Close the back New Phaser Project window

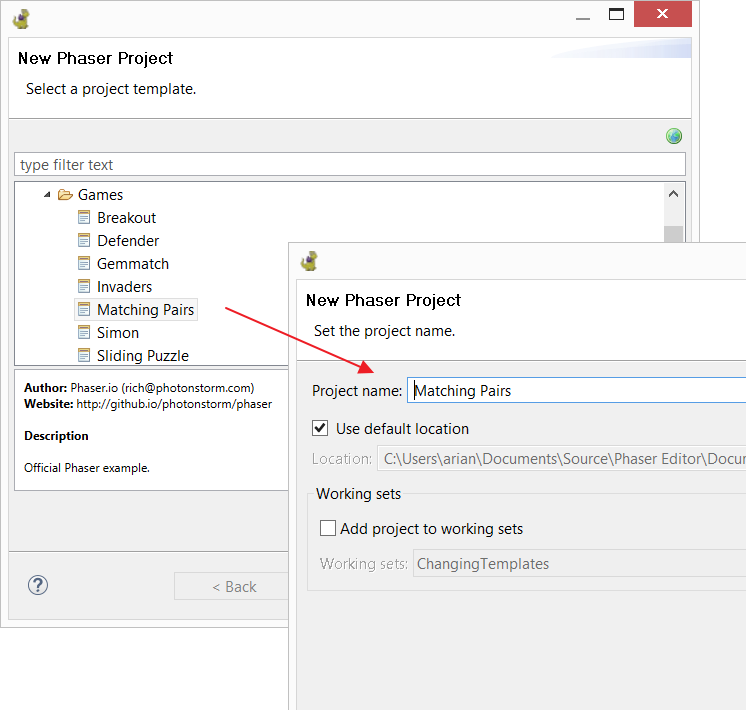662,14
